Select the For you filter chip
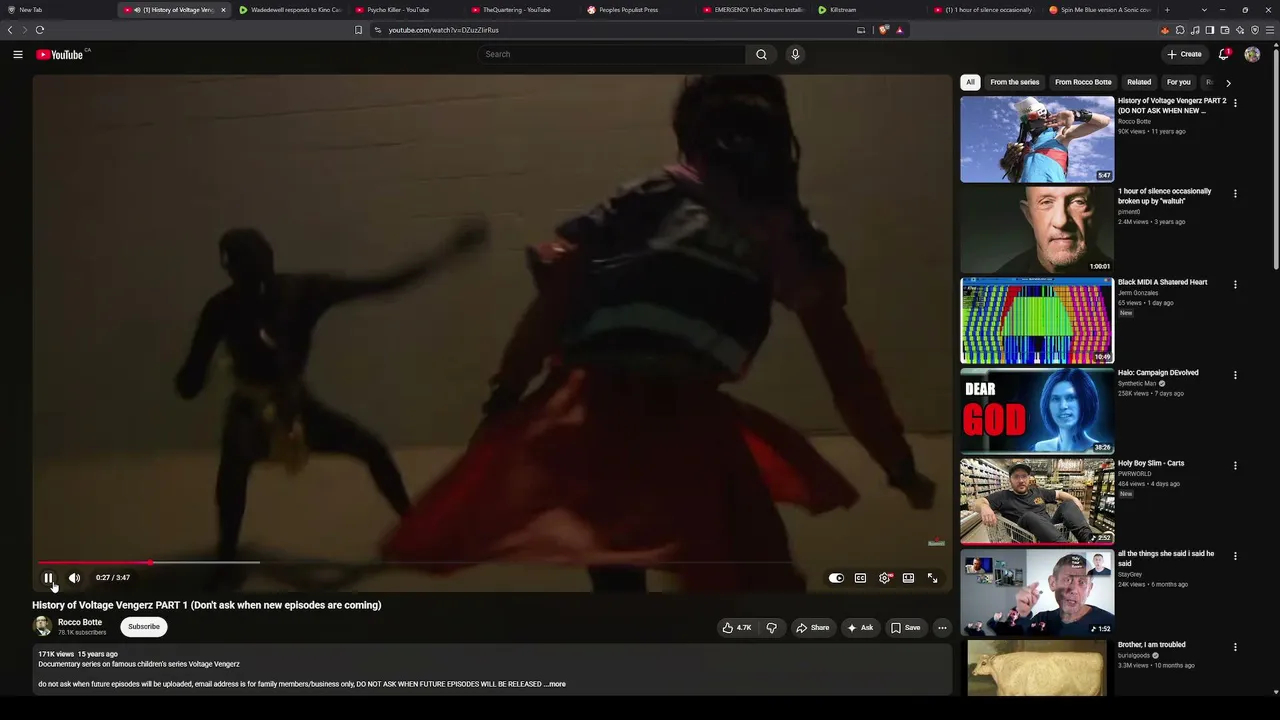This screenshot has width=1280, height=720. (x=1179, y=82)
